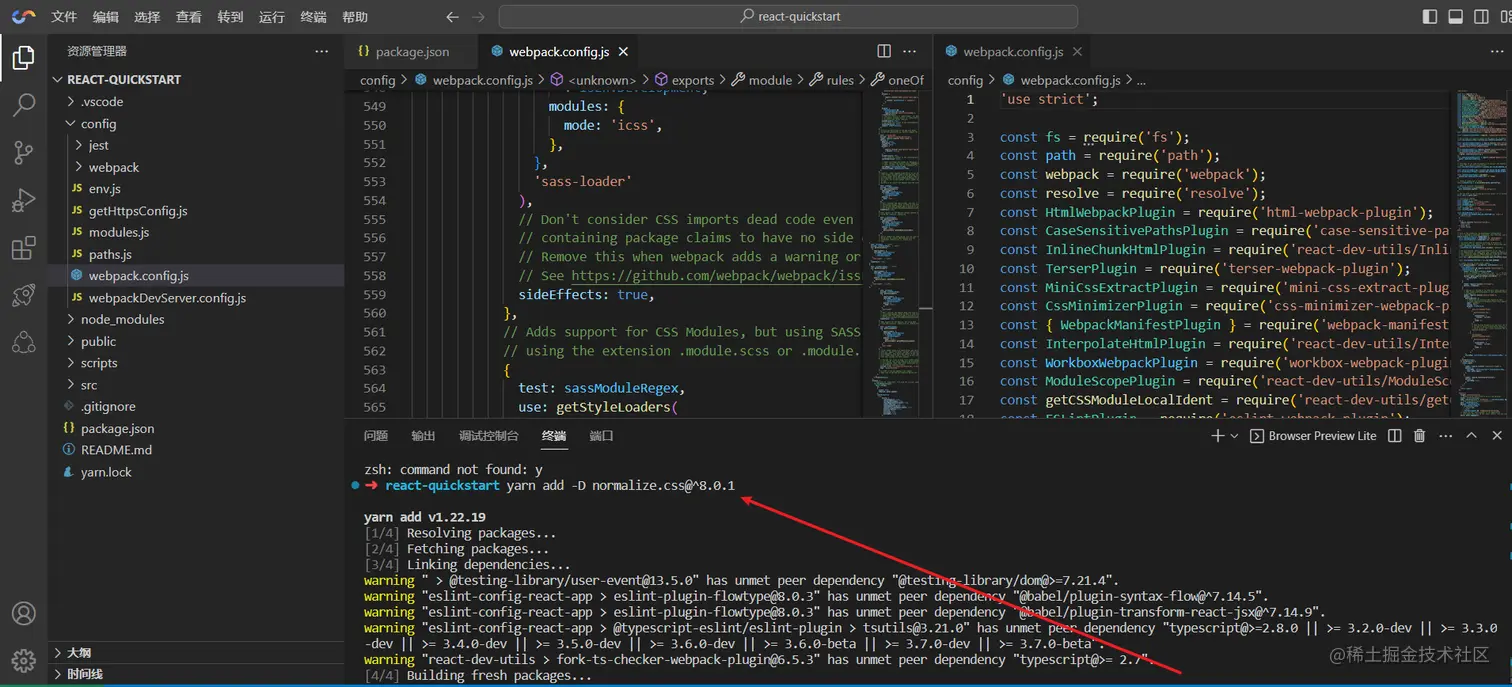This screenshot has width=1512, height=687.
Task: Expand the scripts folder
Action: 196,363
